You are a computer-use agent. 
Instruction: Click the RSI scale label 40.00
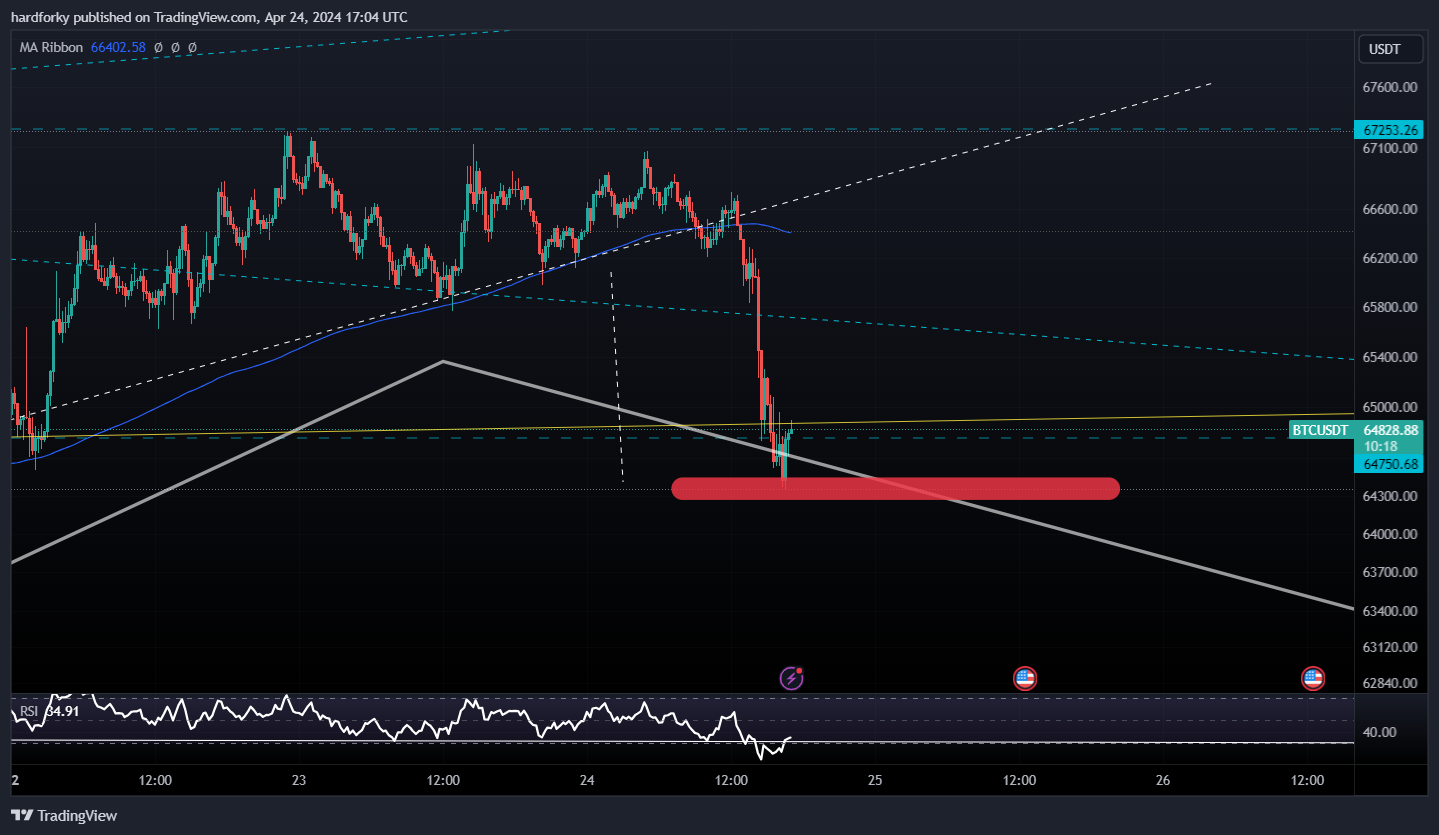[1380, 732]
